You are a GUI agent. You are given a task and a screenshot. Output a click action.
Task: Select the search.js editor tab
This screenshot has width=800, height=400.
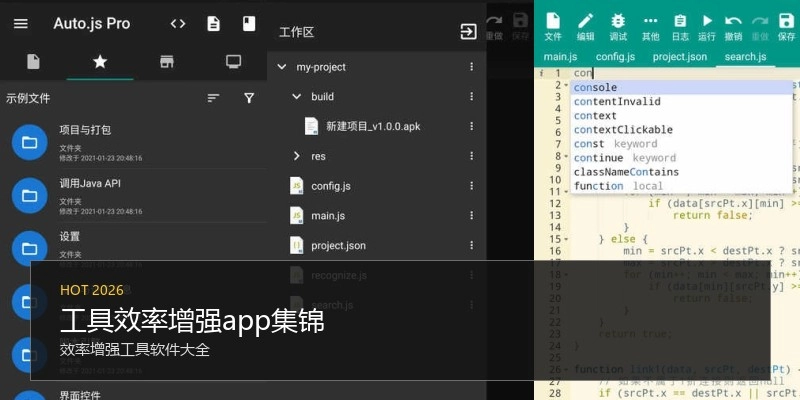[745, 57]
